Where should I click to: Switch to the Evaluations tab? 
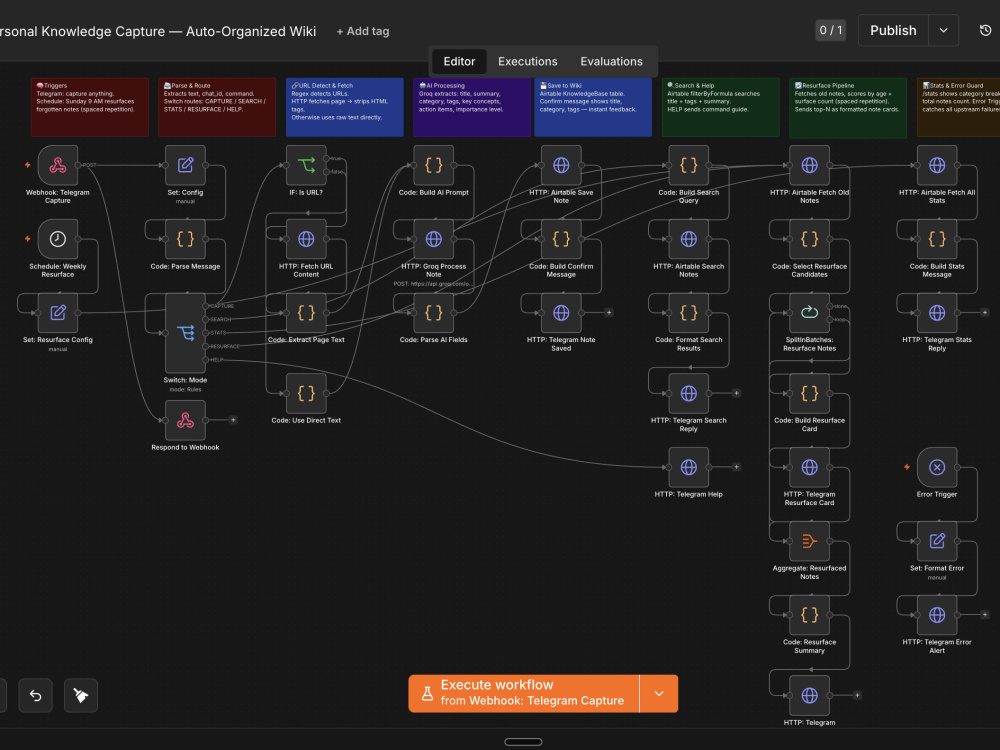click(611, 61)
